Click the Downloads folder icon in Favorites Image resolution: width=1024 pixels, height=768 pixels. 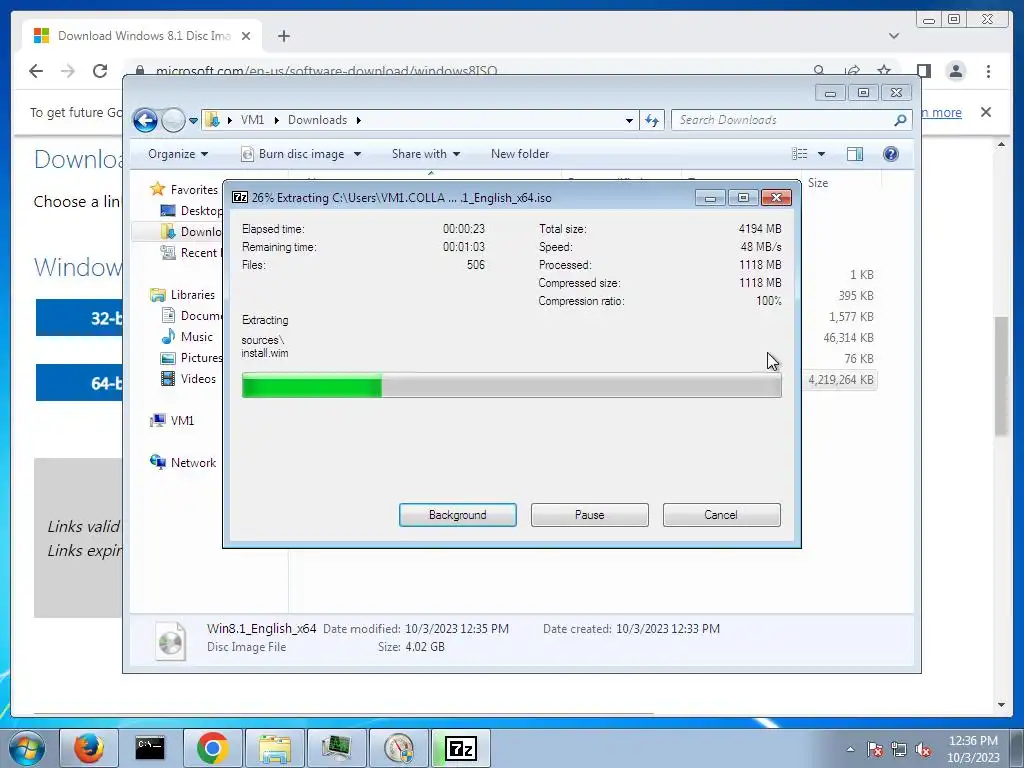coord(168,231)
